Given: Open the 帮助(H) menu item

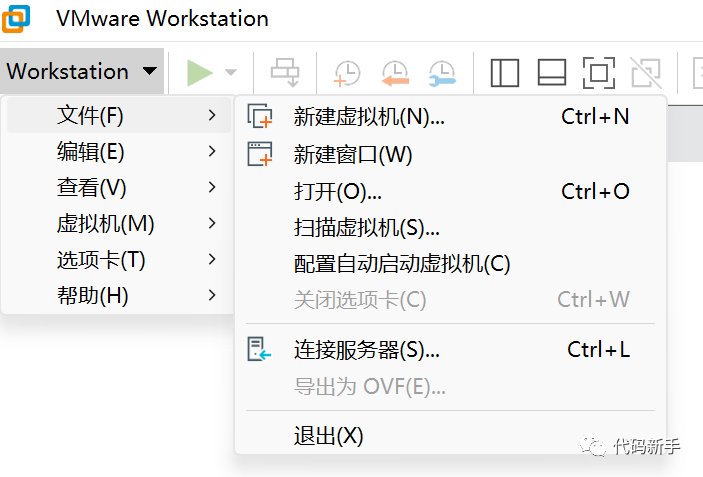Looking at the screenshot, I should coord(119,295).
